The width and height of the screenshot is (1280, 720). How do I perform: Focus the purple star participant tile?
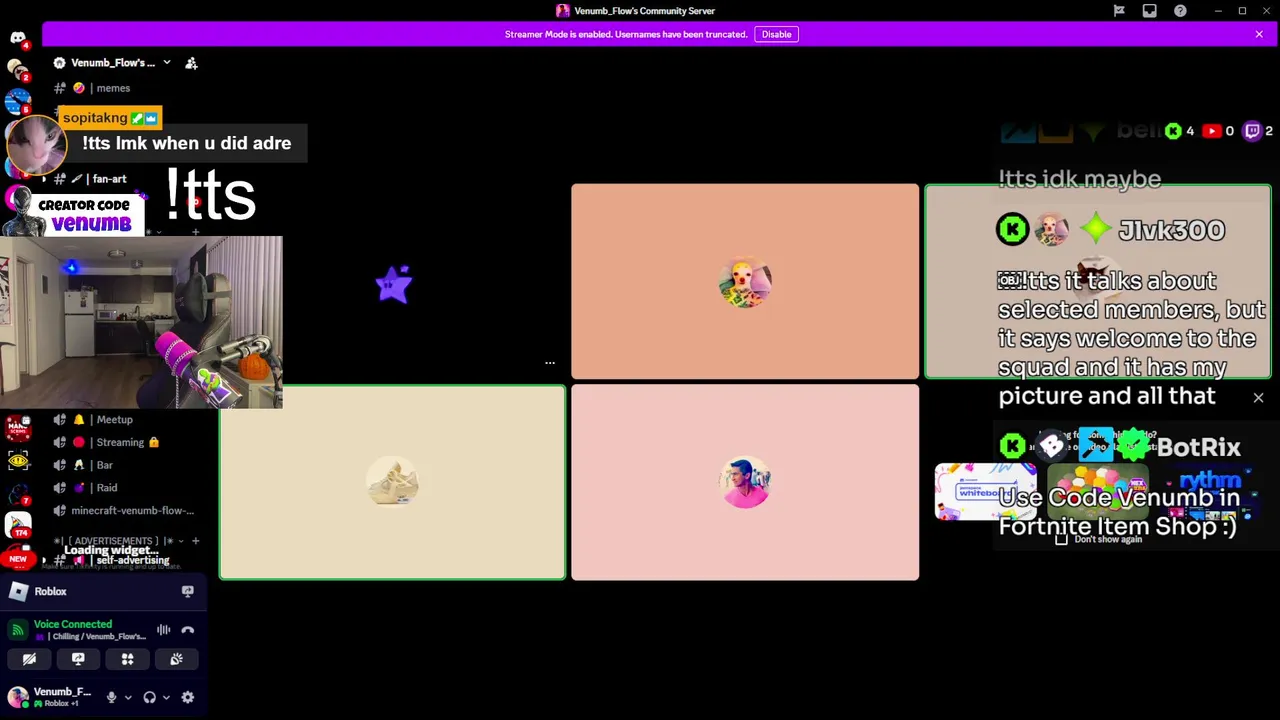coord(393,283)
